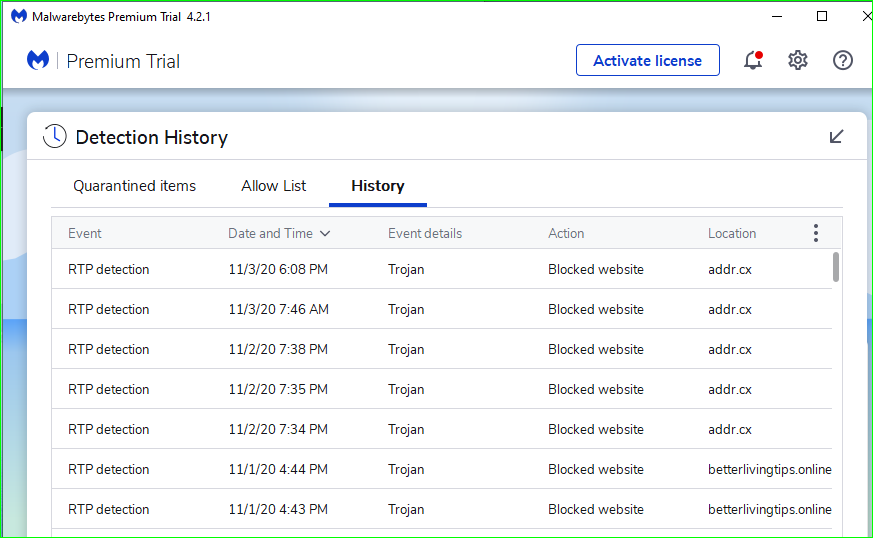Switch to the Allow List tab
873x538 pixels.
point(273,186)
